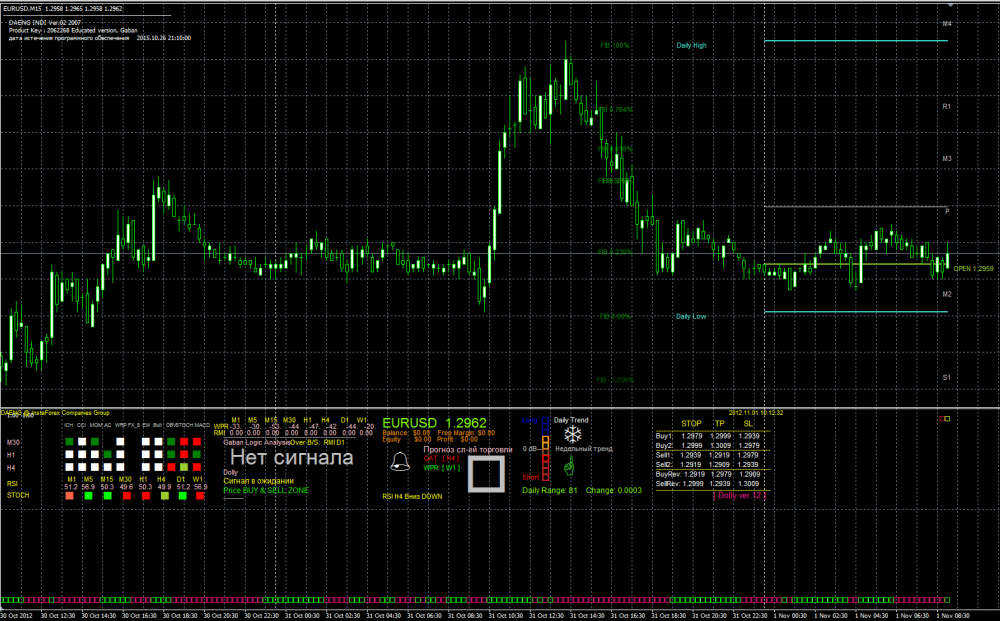Click the 'FIB 100%' label
This screenshot has width=1000, height=621.
(x=615, y=46)
